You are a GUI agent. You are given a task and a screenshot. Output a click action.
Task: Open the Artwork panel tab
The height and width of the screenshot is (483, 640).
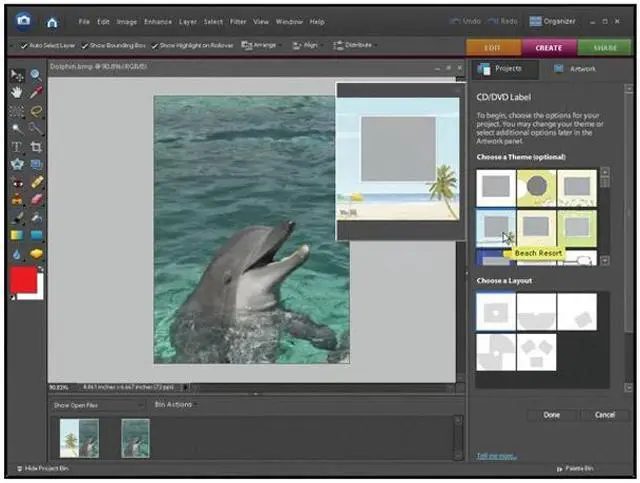tap(576, 69)
